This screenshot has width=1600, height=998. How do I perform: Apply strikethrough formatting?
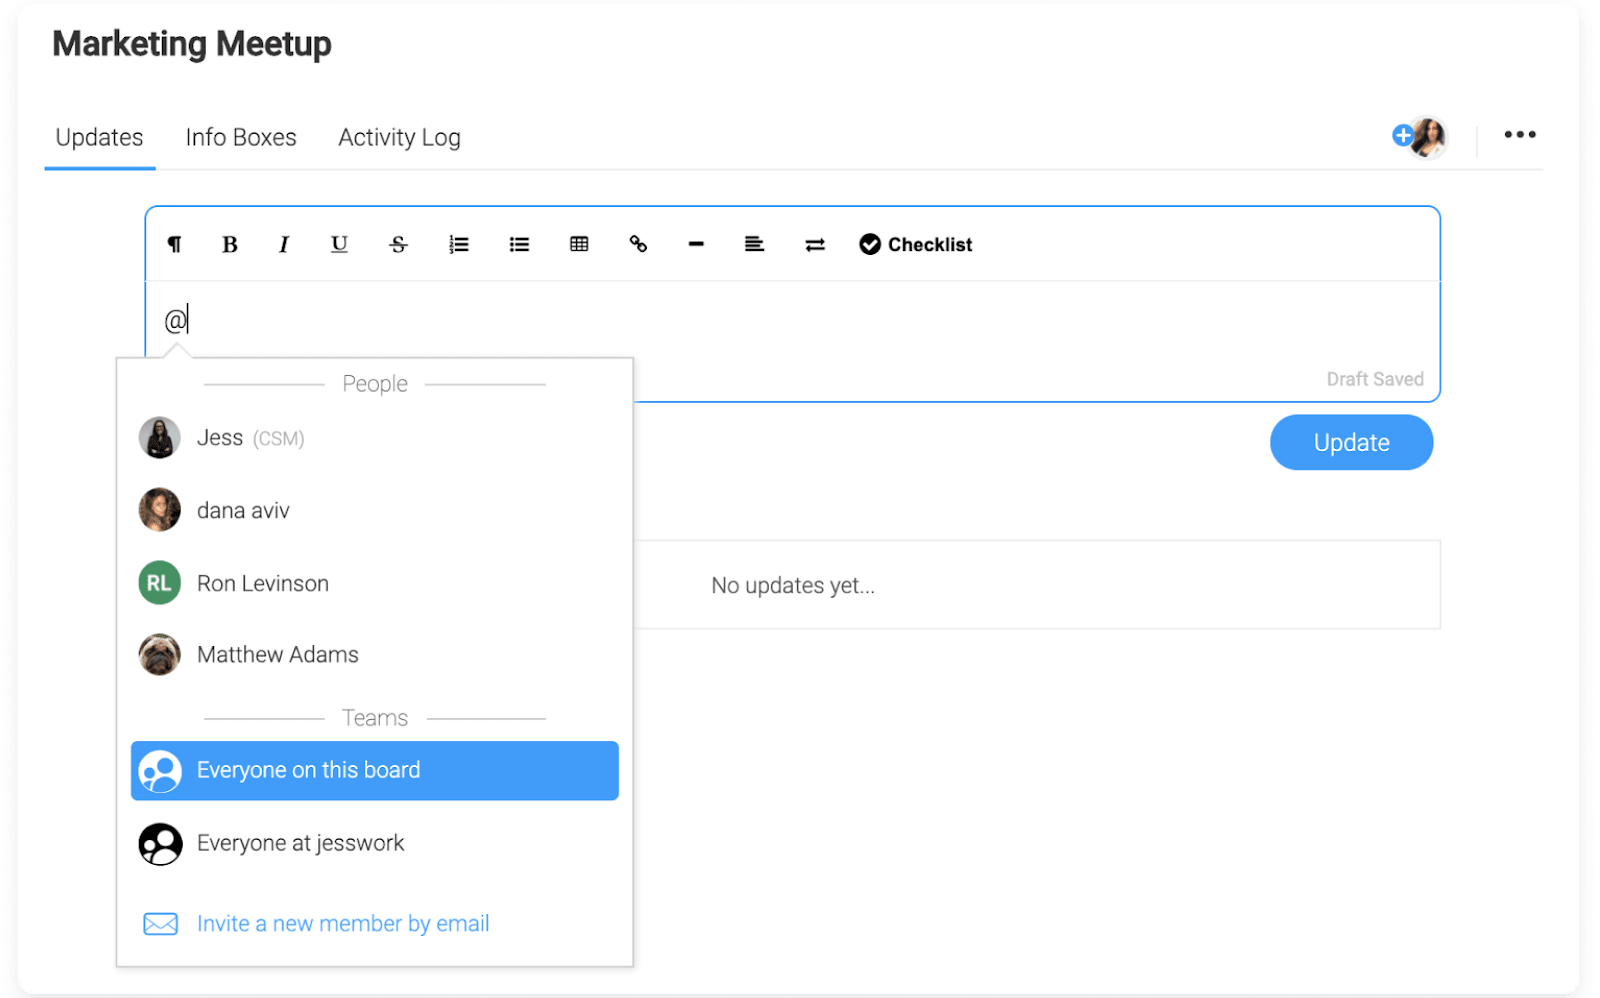click(398, 244)
